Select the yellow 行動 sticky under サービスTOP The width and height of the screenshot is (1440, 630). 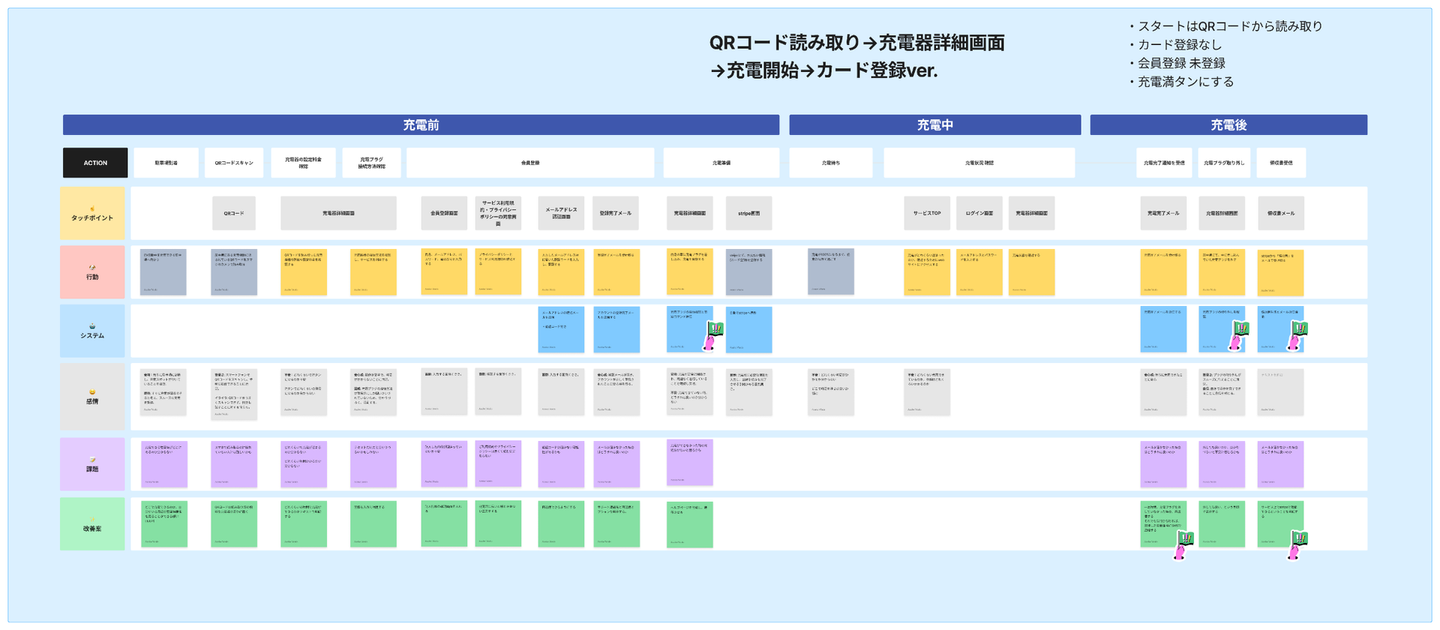(x=927, y=272)
